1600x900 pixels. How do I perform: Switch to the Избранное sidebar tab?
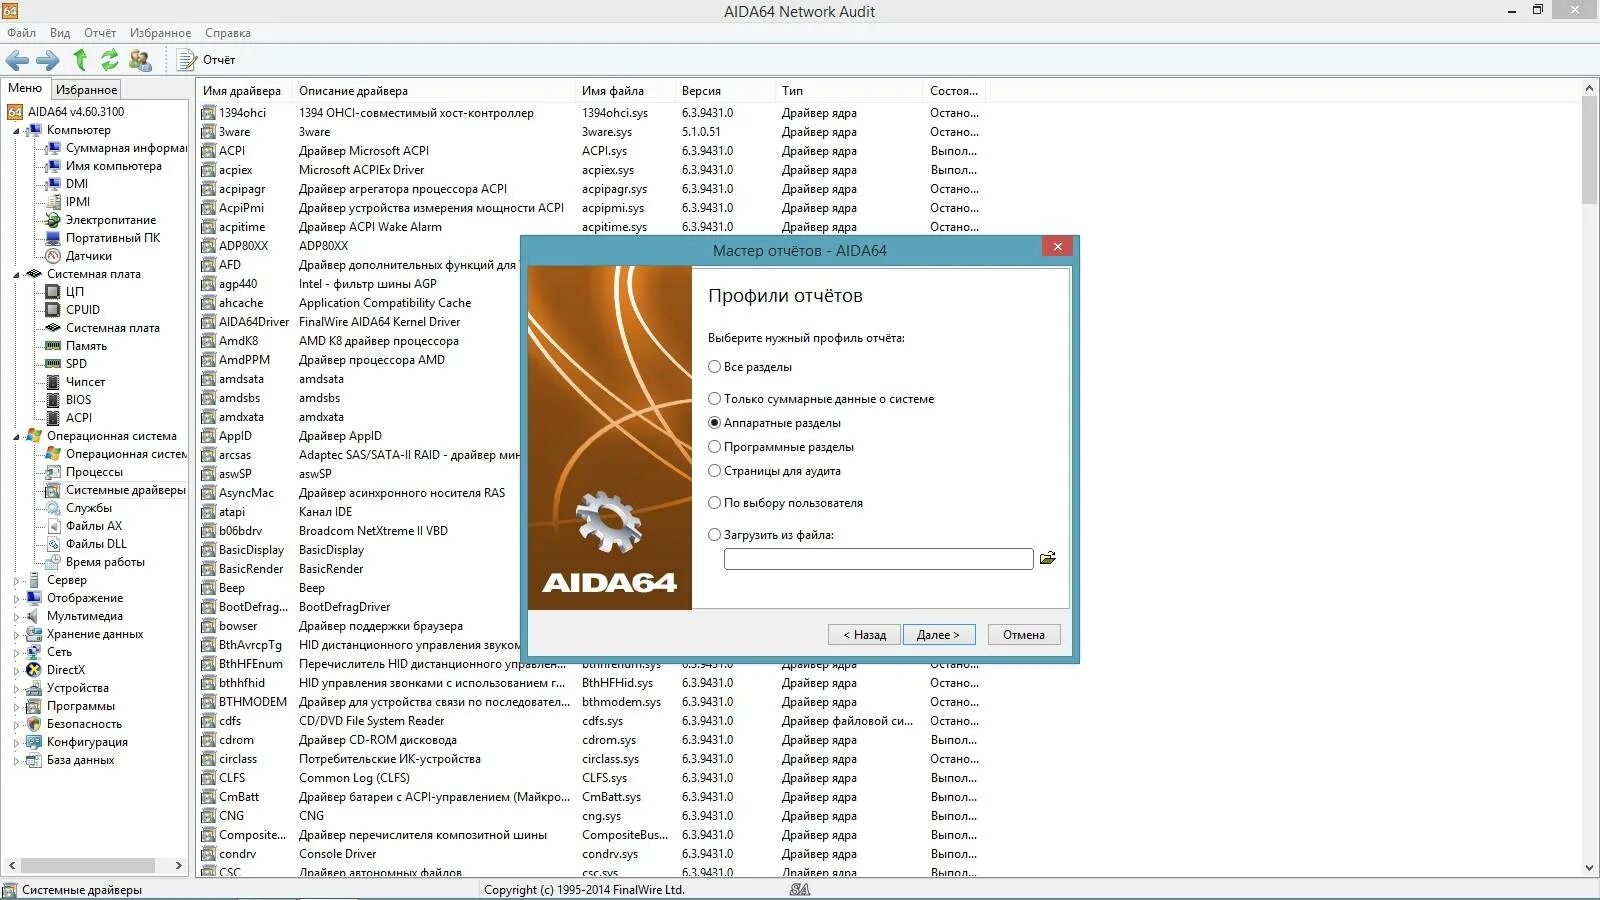pyautogui.click(x=86, y=89)
